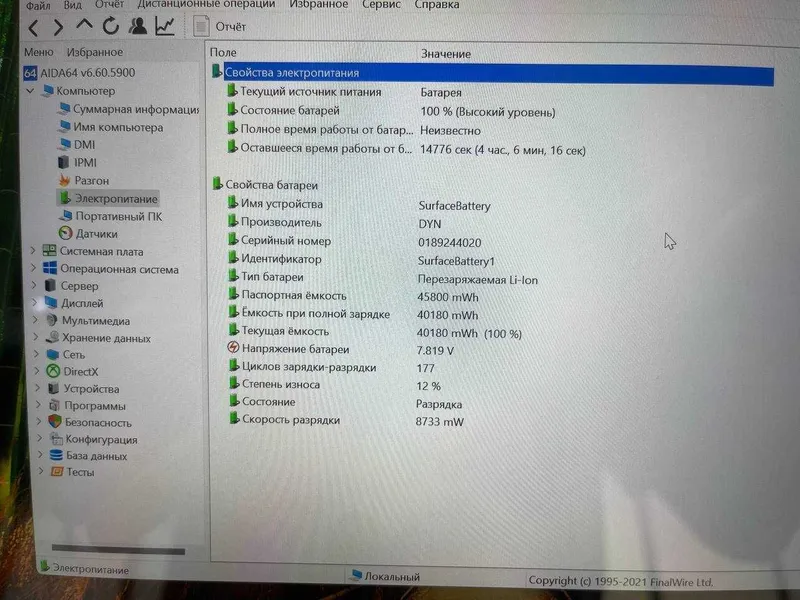Select Свойства электропитания header row
Viewport: 800px width, 600px height.
(x=492, y=73)
